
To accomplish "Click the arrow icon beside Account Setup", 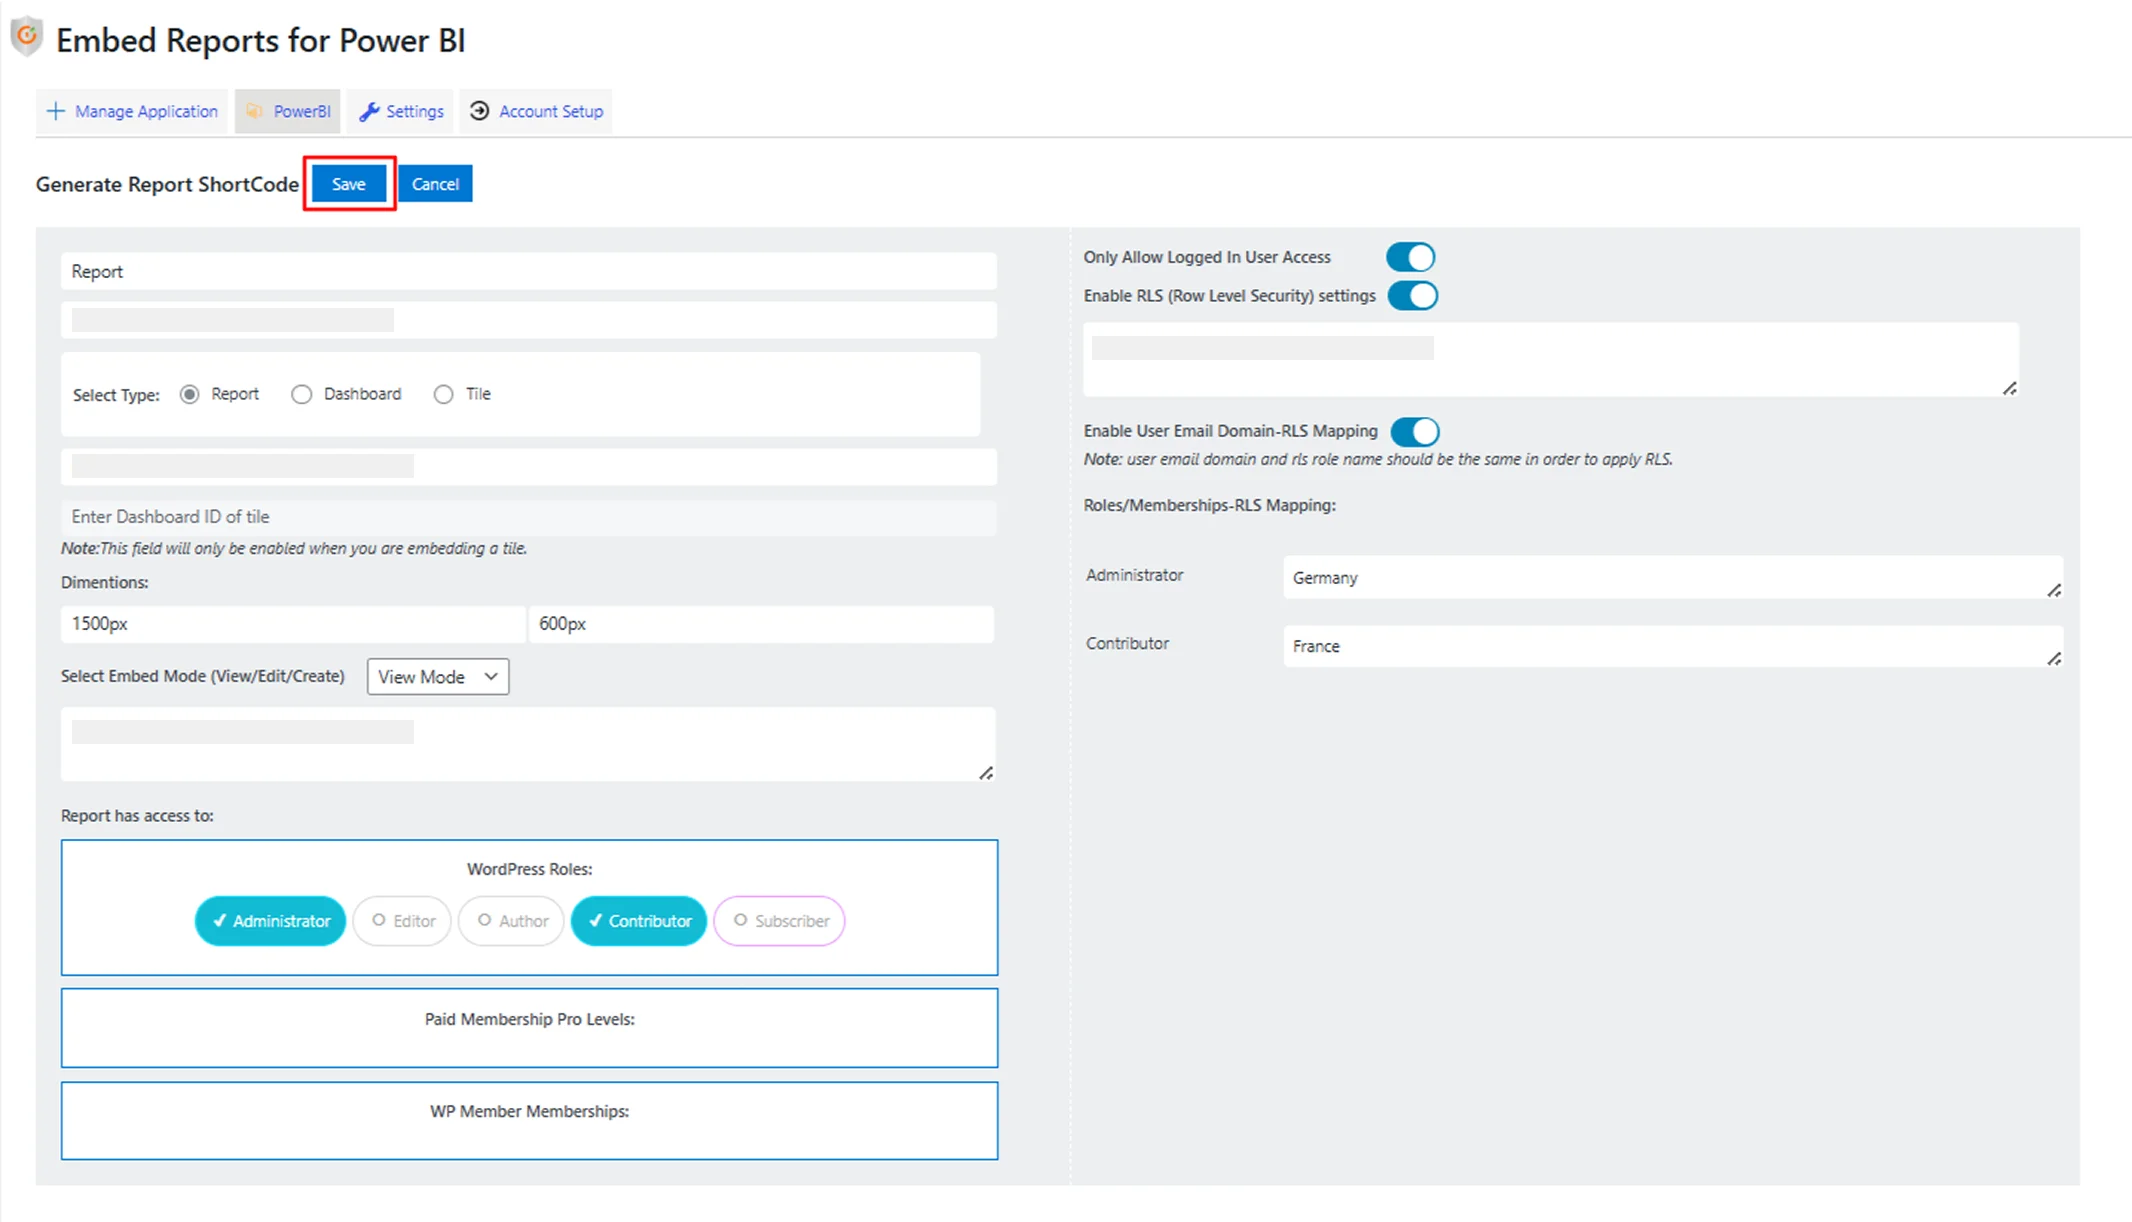I will (480, 111).
